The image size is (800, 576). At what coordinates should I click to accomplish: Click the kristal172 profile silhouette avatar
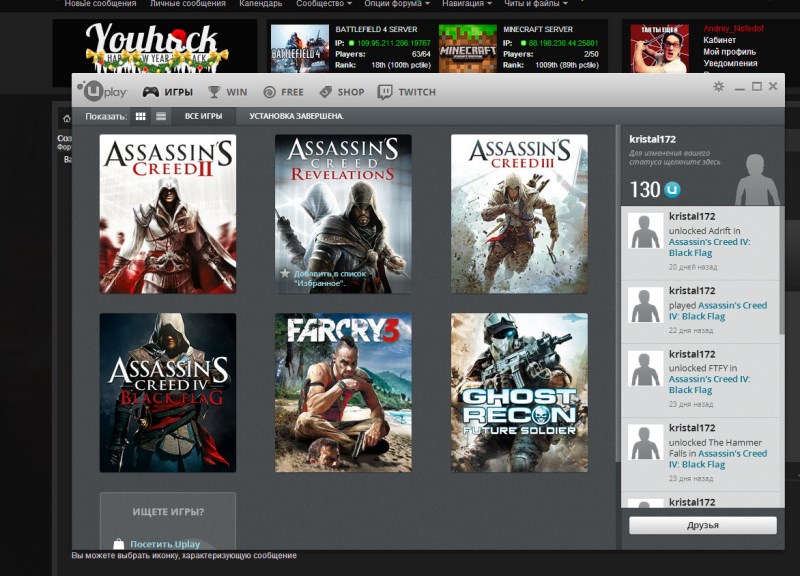757,180
